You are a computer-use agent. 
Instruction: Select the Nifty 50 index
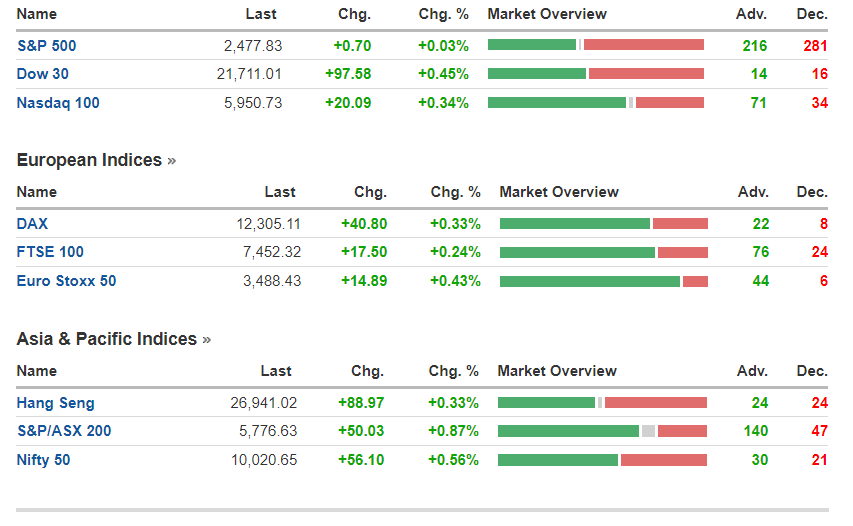(43, 460)
